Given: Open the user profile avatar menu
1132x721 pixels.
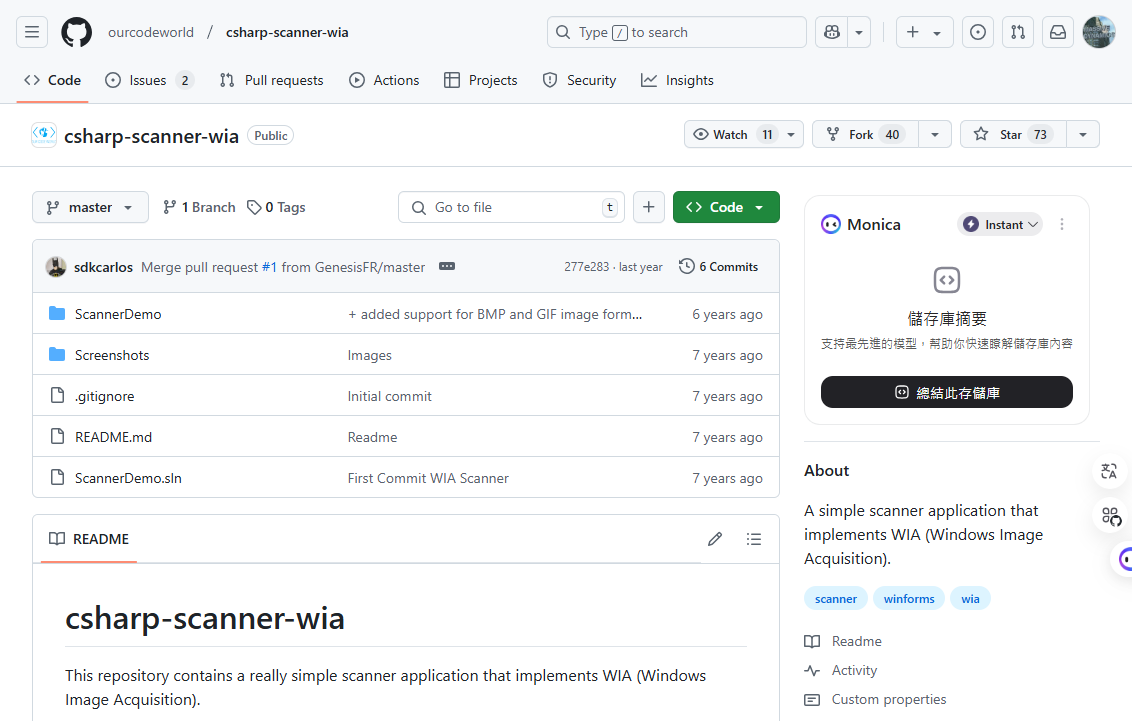Looking at the screenshot, I should (x=1099, y=32).
